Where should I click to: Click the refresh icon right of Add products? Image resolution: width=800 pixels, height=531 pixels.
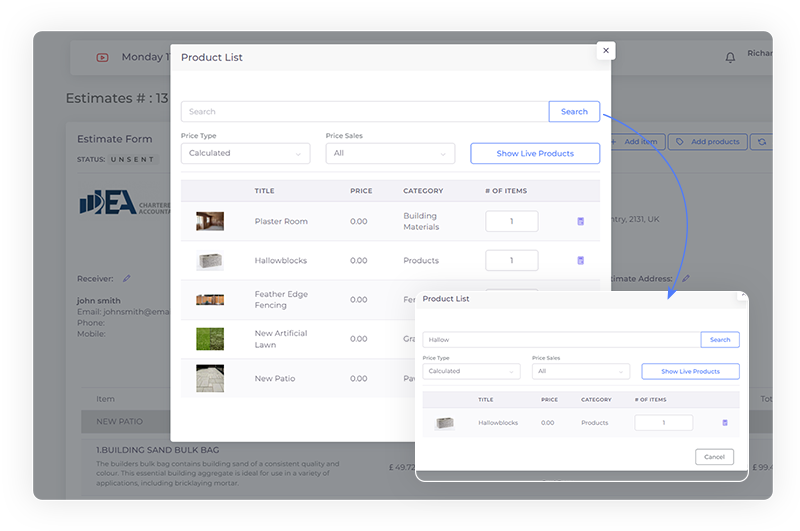coord(762,142)
